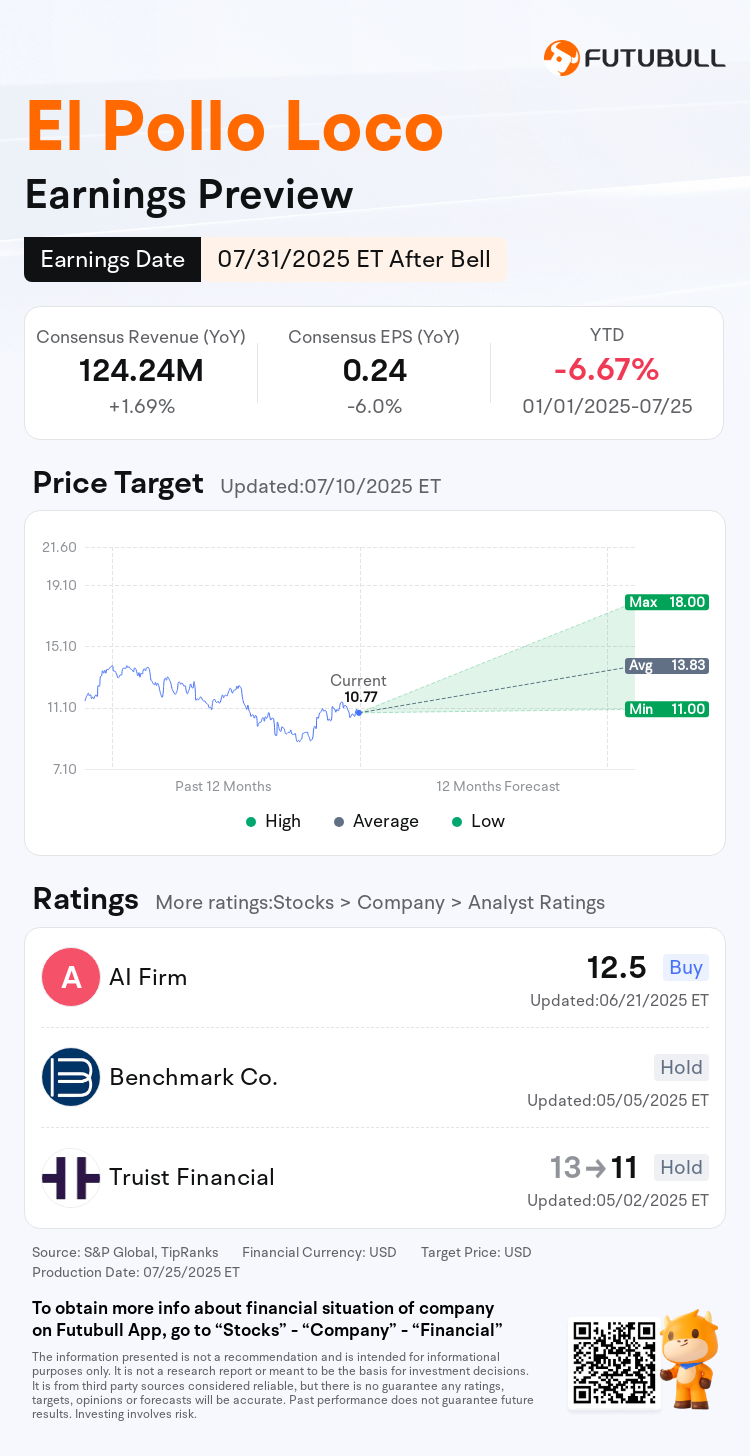750x1456 pixels.
Task: Click YTD value -6.67%
Action: pos(607,371)
